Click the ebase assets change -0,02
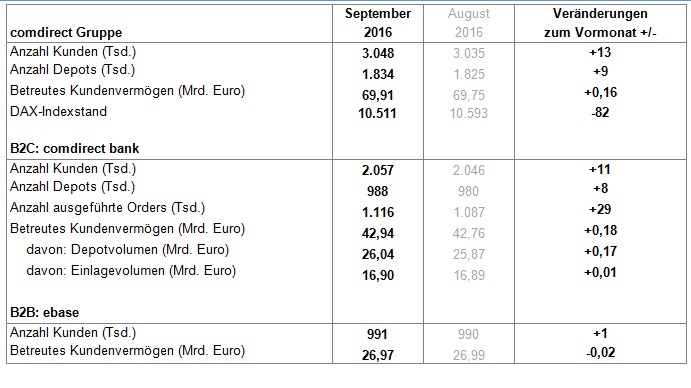Image resolution: width=691 pixels, height=388 pixels. point(600,352)
